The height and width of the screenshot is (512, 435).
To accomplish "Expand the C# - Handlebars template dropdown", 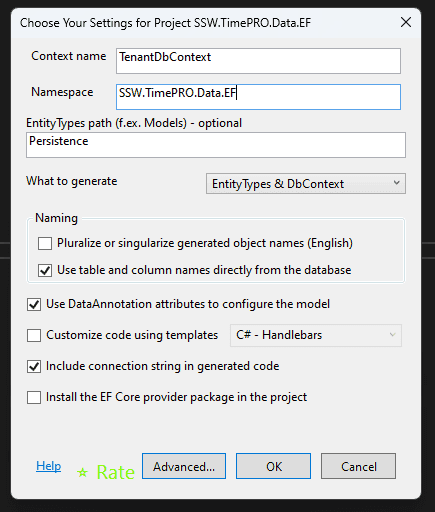I will tap(316, 335).
